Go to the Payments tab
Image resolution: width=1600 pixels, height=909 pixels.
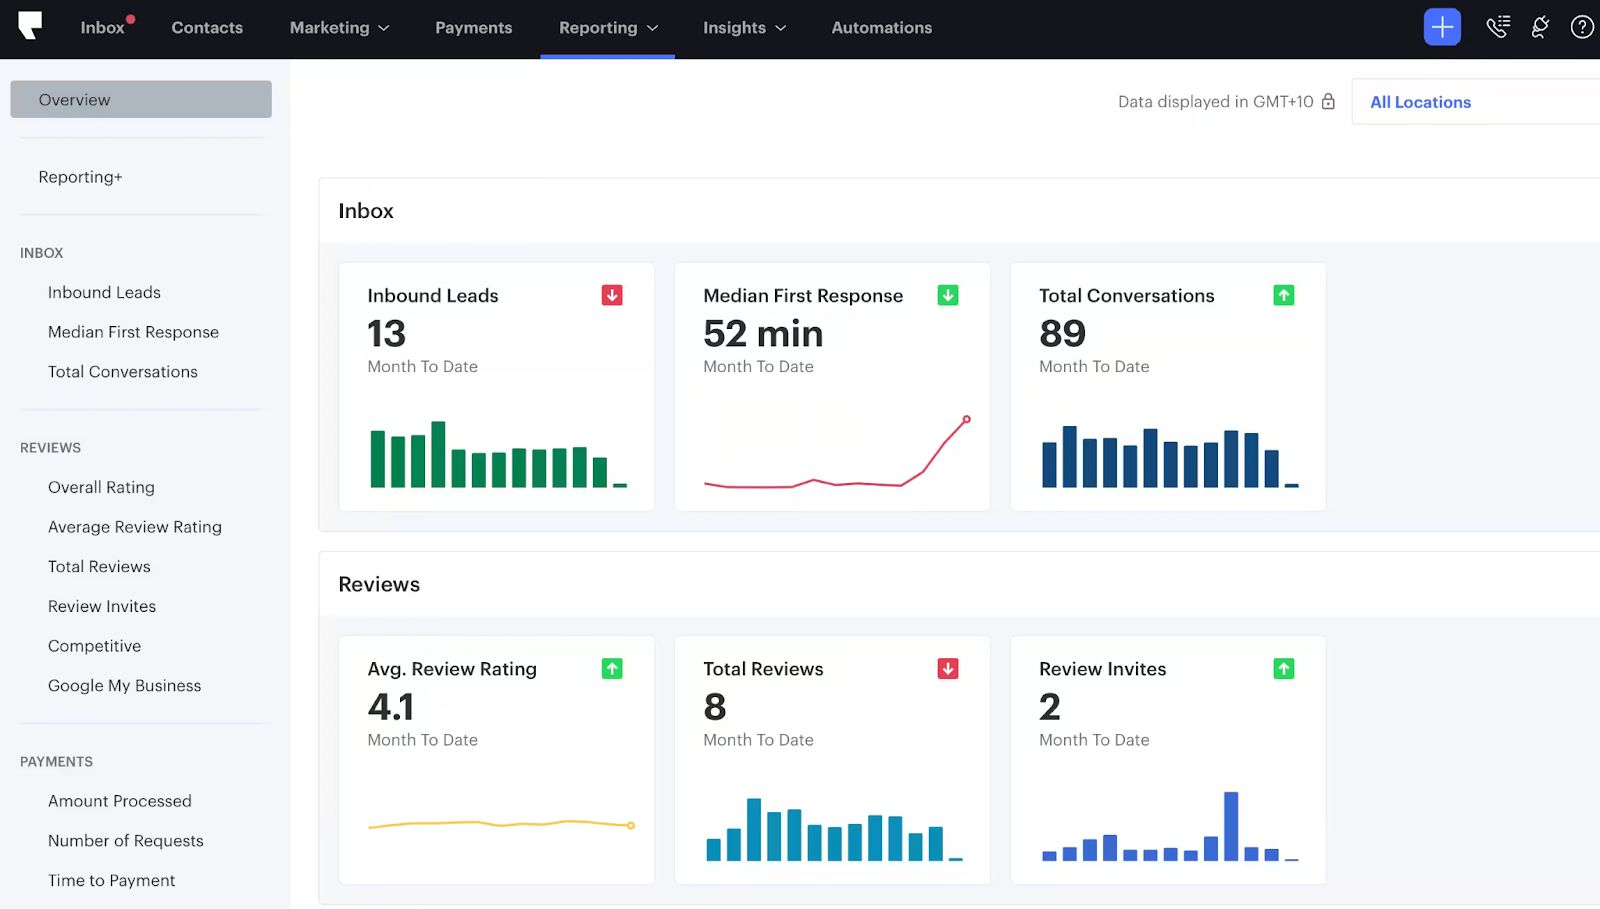pyautogui.click(x=474, y=28)
